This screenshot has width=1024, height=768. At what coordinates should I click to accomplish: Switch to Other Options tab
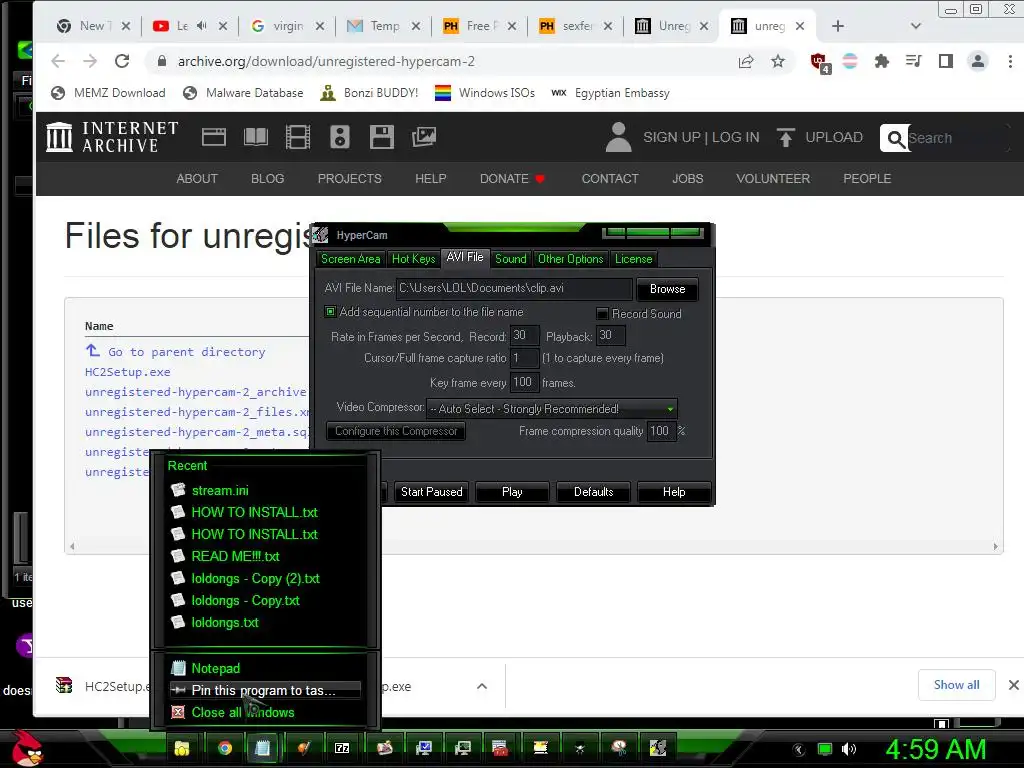tap(571, 259)
